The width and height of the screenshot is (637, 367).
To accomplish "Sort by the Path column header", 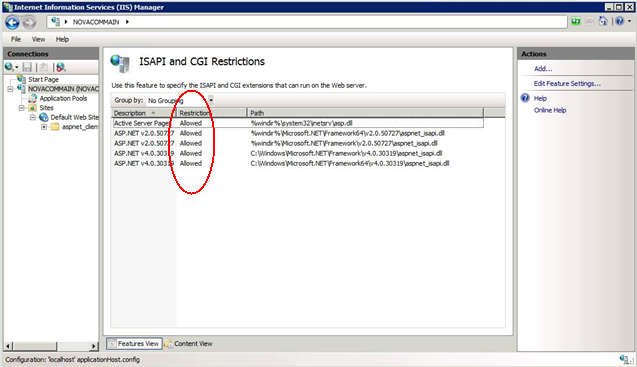I will 365,113.
